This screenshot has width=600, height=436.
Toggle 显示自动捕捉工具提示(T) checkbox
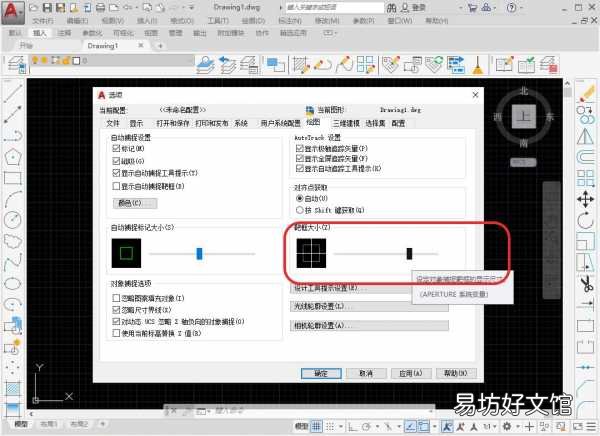[x=116, y=173]
